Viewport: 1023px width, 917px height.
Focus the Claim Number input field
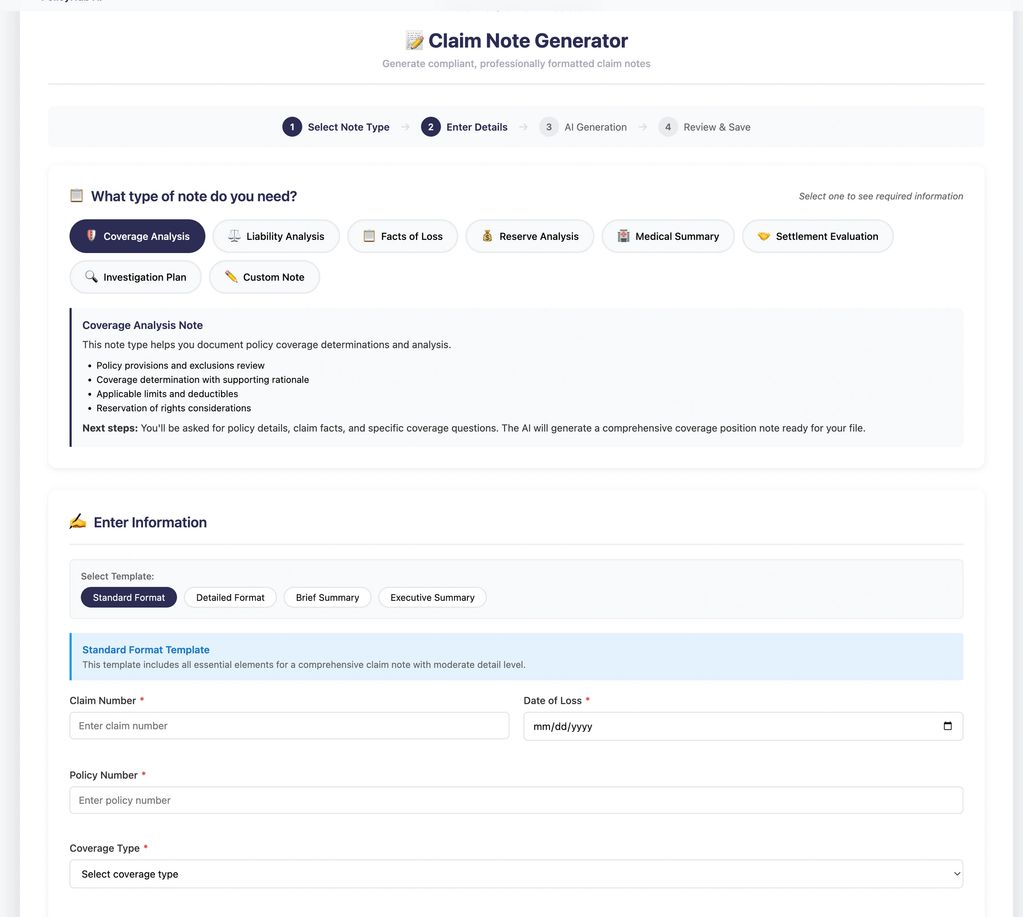click(289, 726)
